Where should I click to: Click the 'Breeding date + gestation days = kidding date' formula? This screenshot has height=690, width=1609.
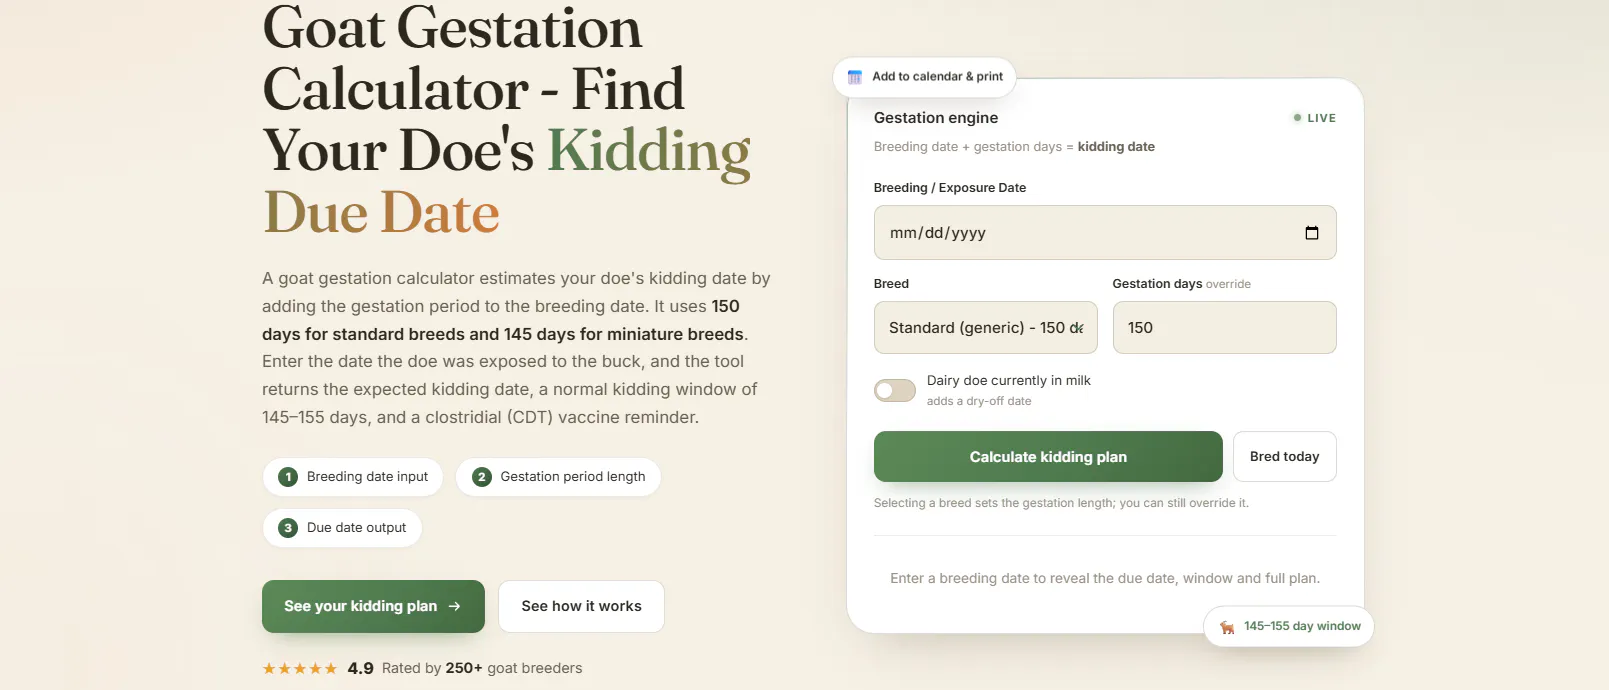pyautogui.click(x=1014, y=147)
